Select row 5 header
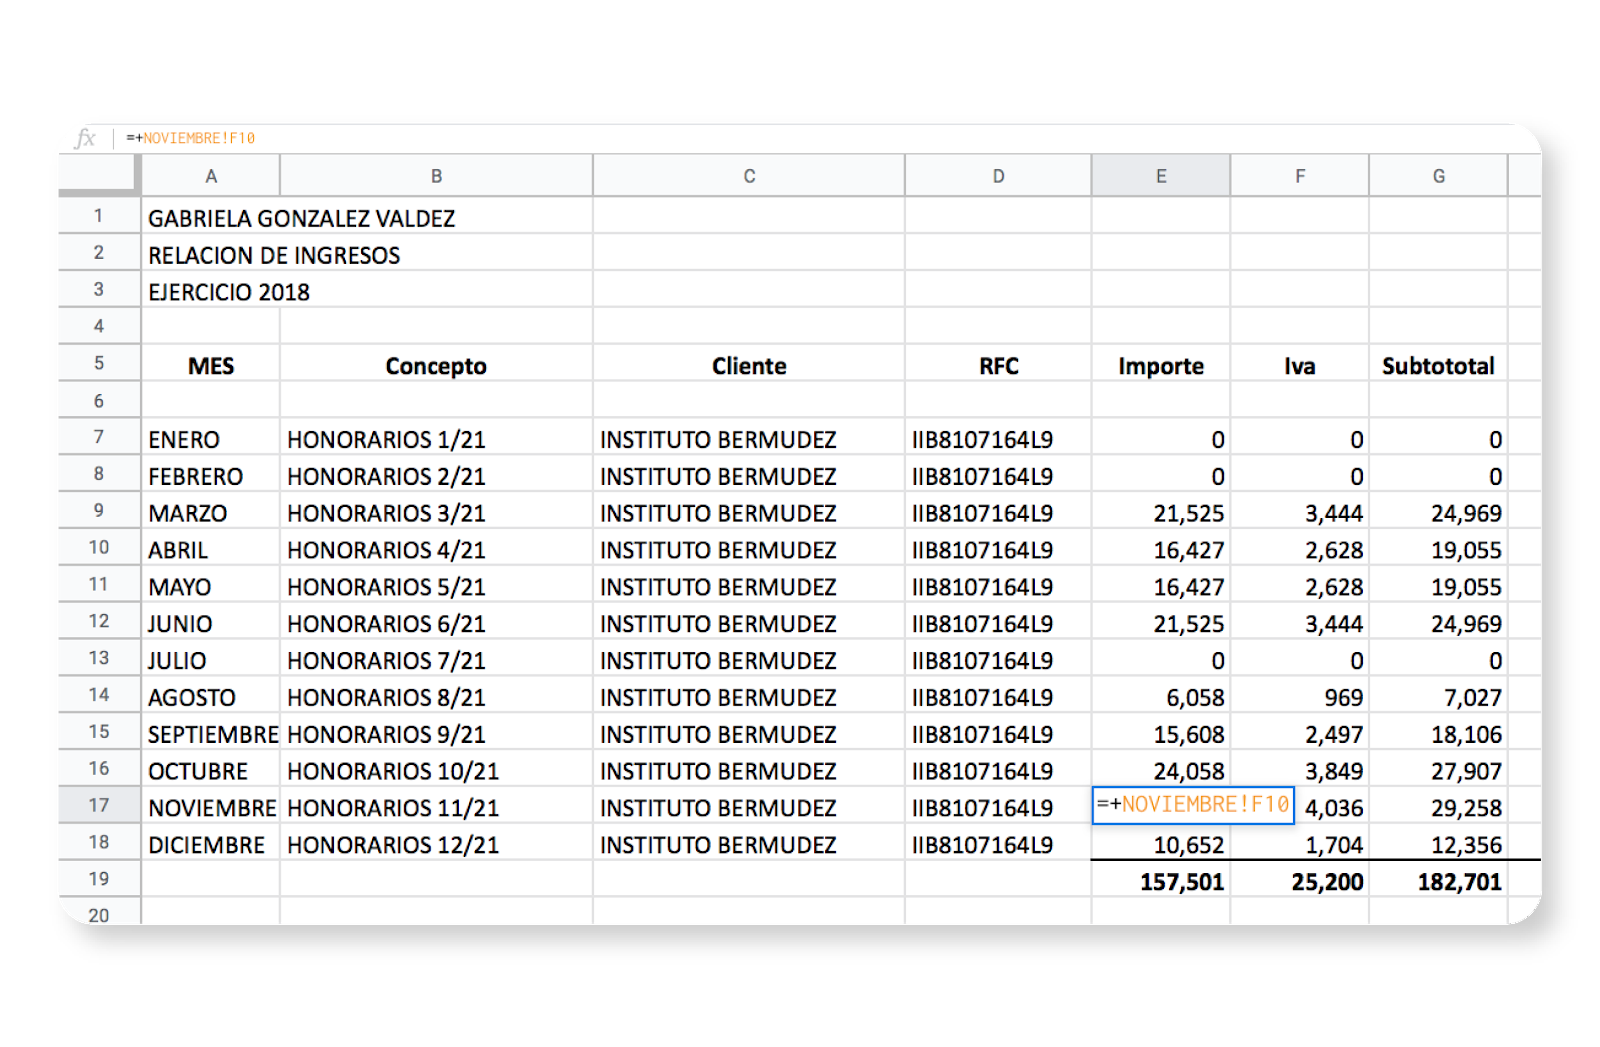Screen dimensions: 1600x1047 point(99,363)
